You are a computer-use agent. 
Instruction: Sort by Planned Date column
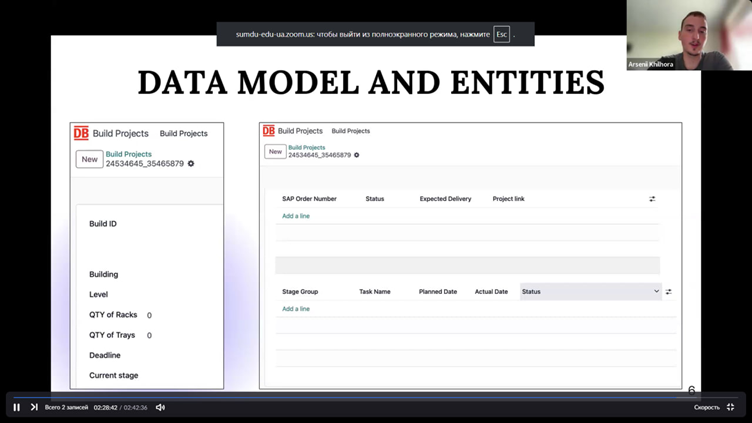pos(438,292)
